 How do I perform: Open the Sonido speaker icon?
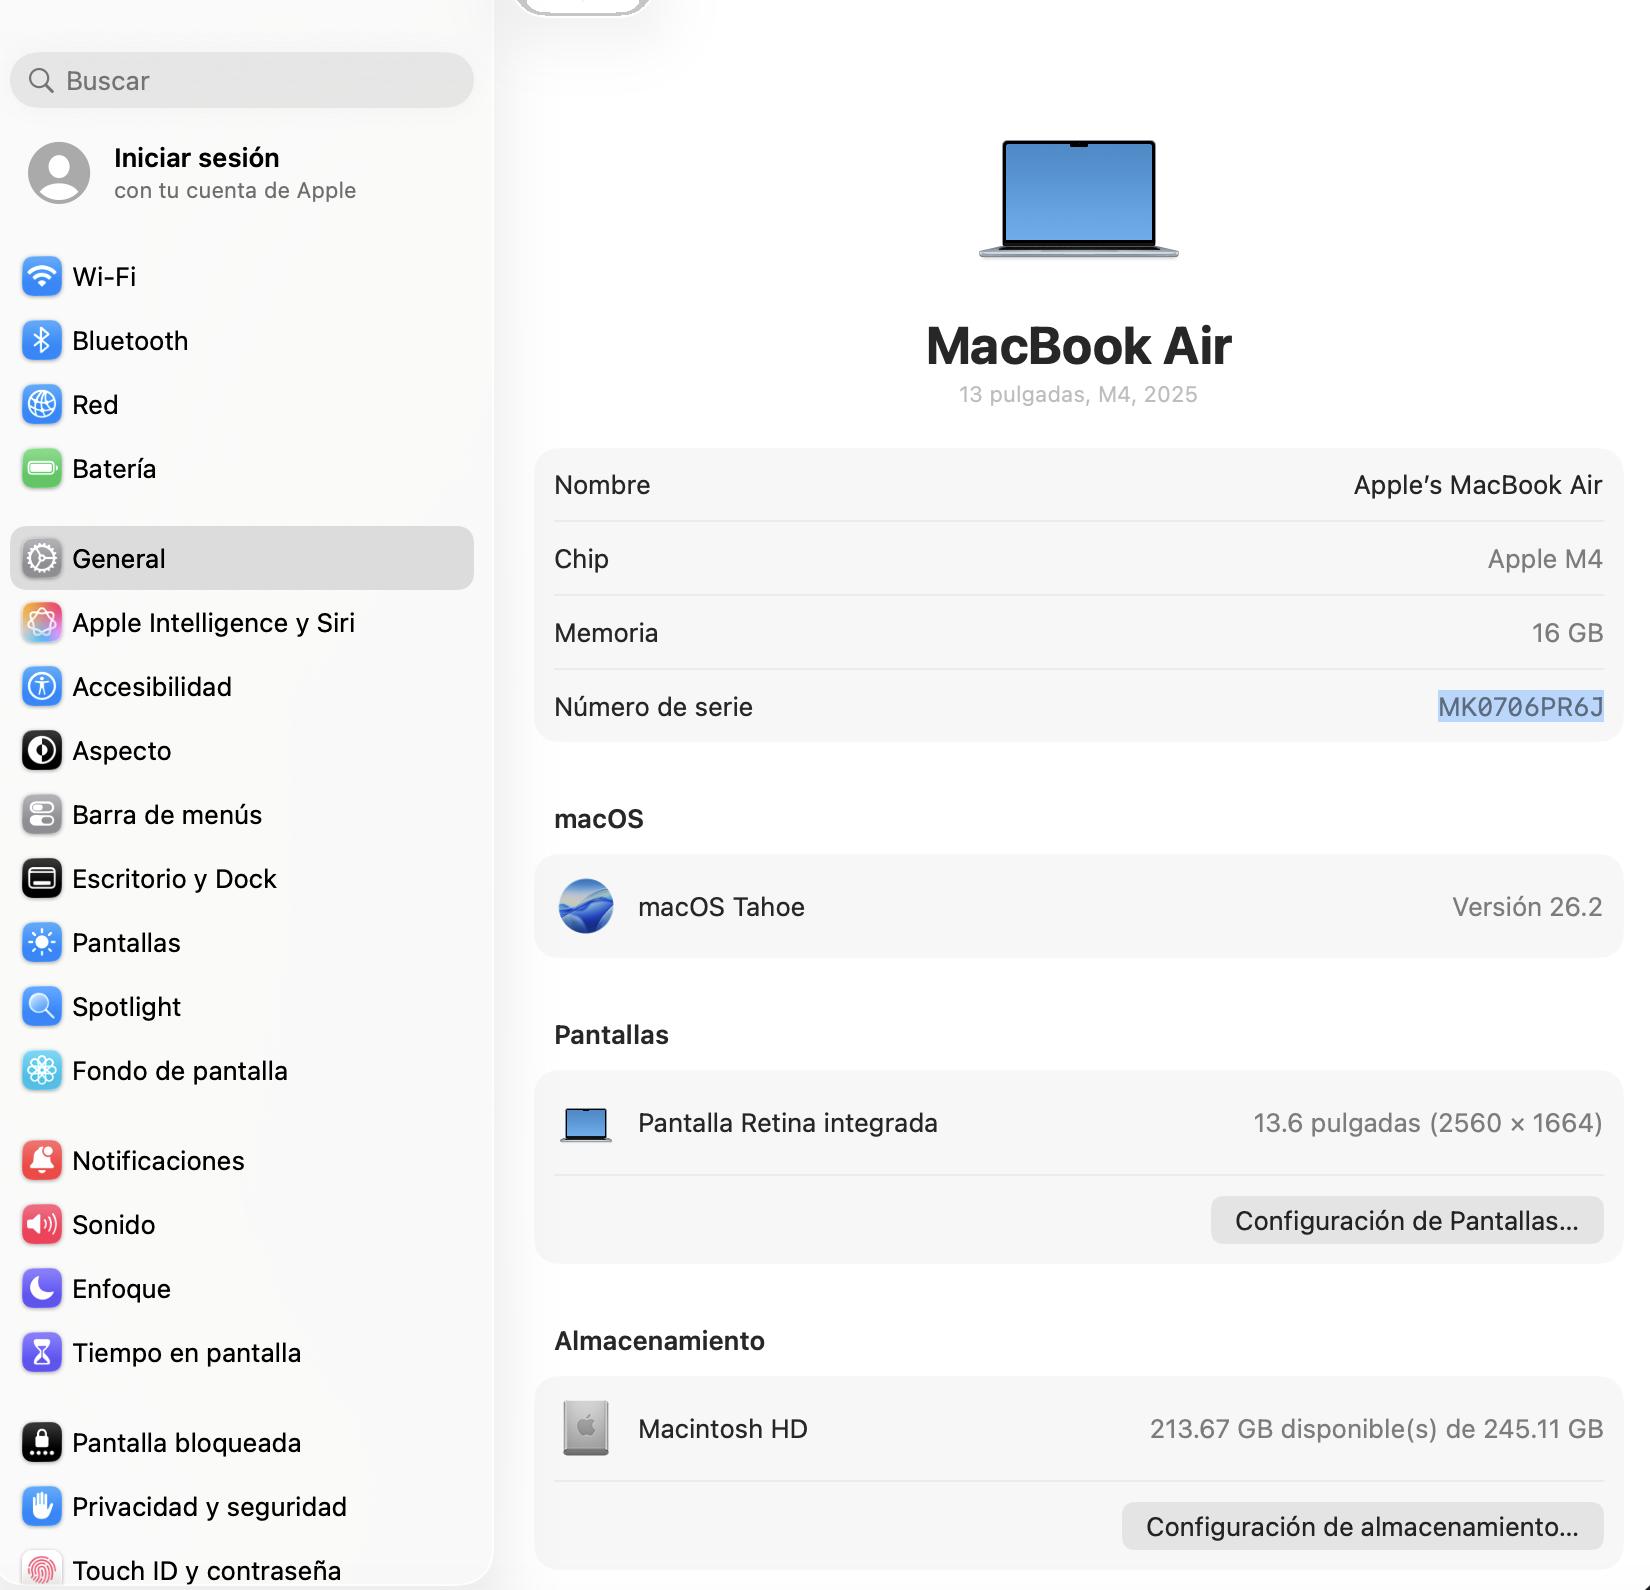(41, 1225)
